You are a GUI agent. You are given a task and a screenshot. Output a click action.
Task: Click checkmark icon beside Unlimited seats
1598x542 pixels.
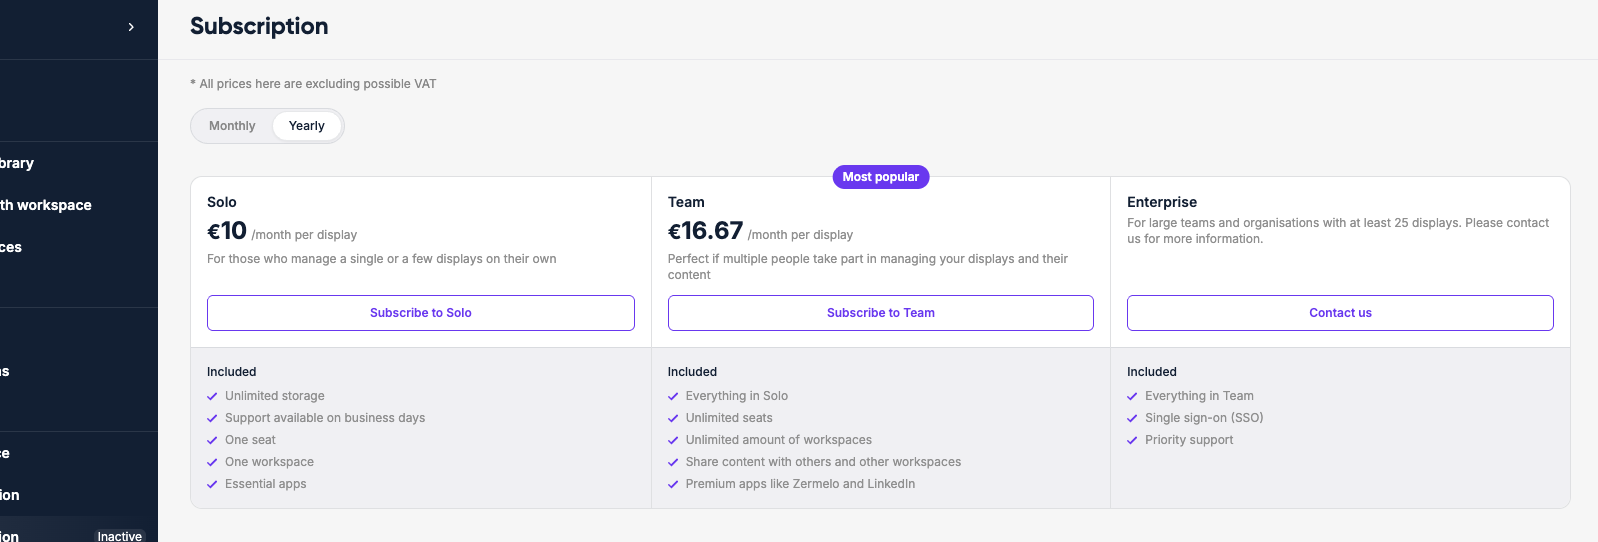673,419
